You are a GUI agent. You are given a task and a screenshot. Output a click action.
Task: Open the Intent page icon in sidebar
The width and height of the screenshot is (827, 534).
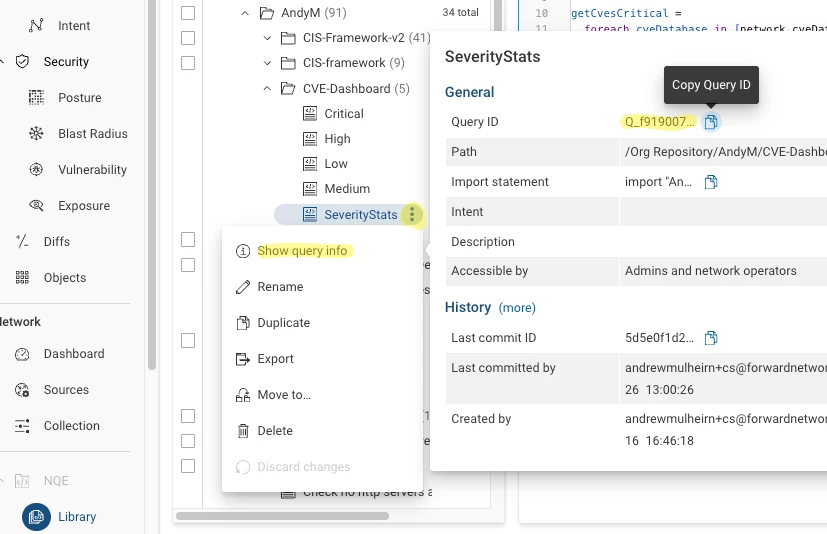pyautogui.click(x=36, y=25)
